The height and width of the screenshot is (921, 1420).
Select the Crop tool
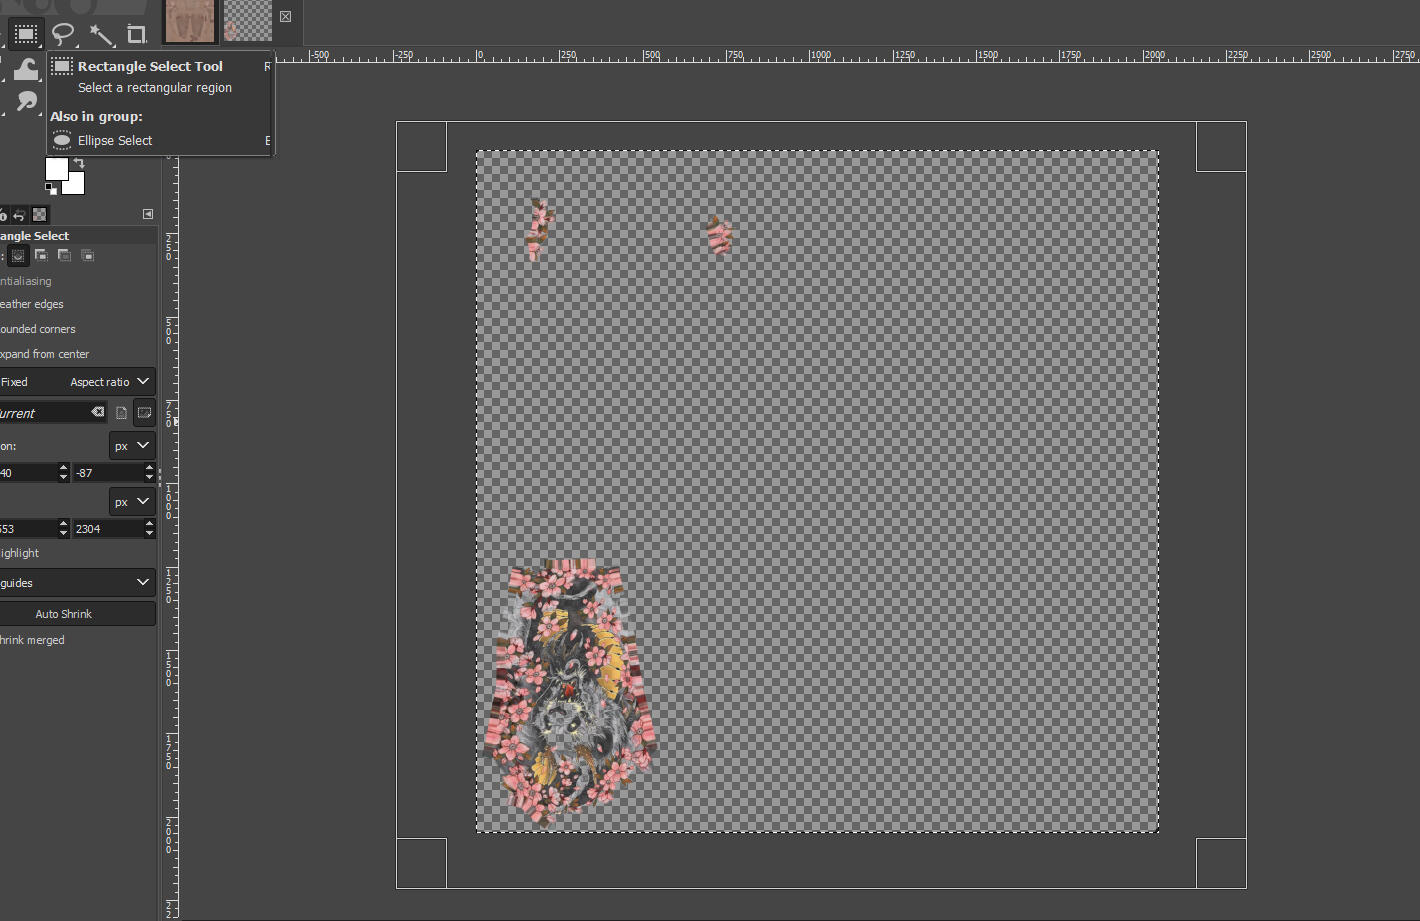138,33
